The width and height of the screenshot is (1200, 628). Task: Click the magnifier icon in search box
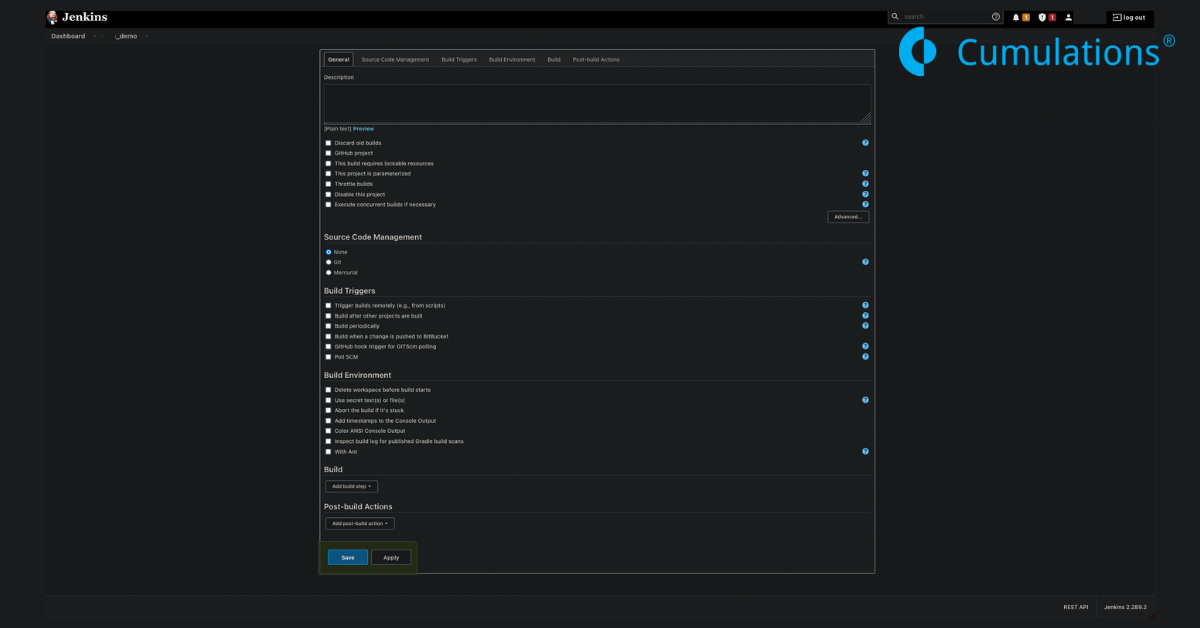pos(895,17)
